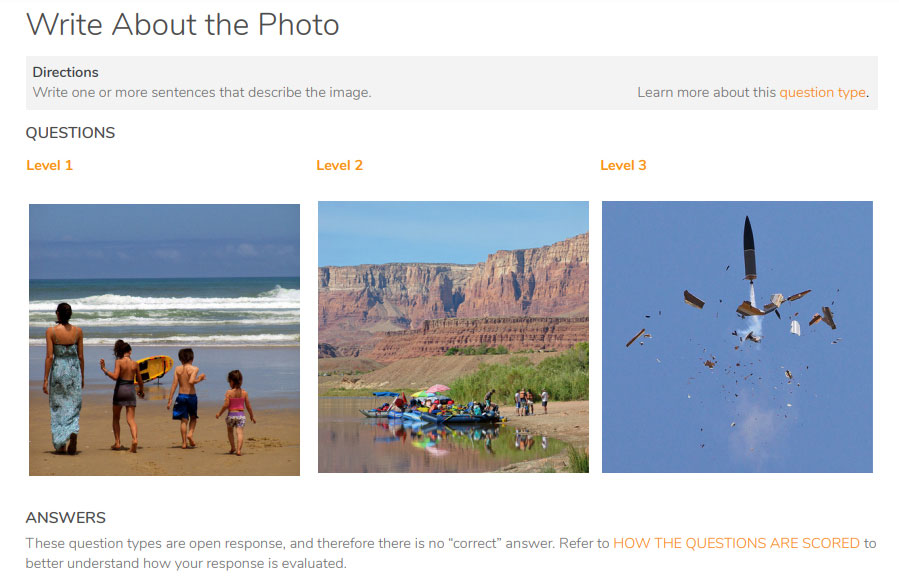899x587 pixels.
Task: Select the Level 1 heading link
Action: pos(49,165)
